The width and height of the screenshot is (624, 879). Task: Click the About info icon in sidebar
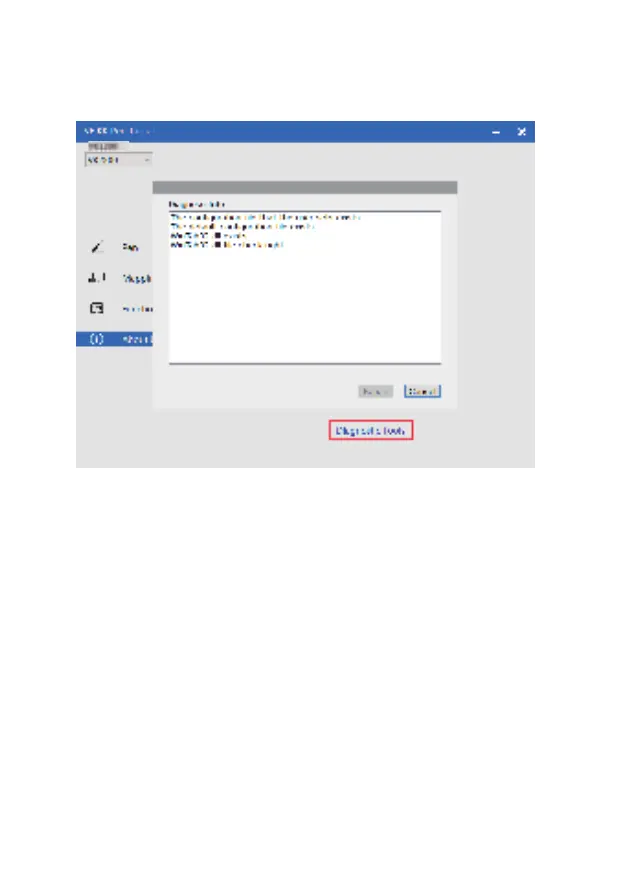pyautogui.click(x=97, y=339)
